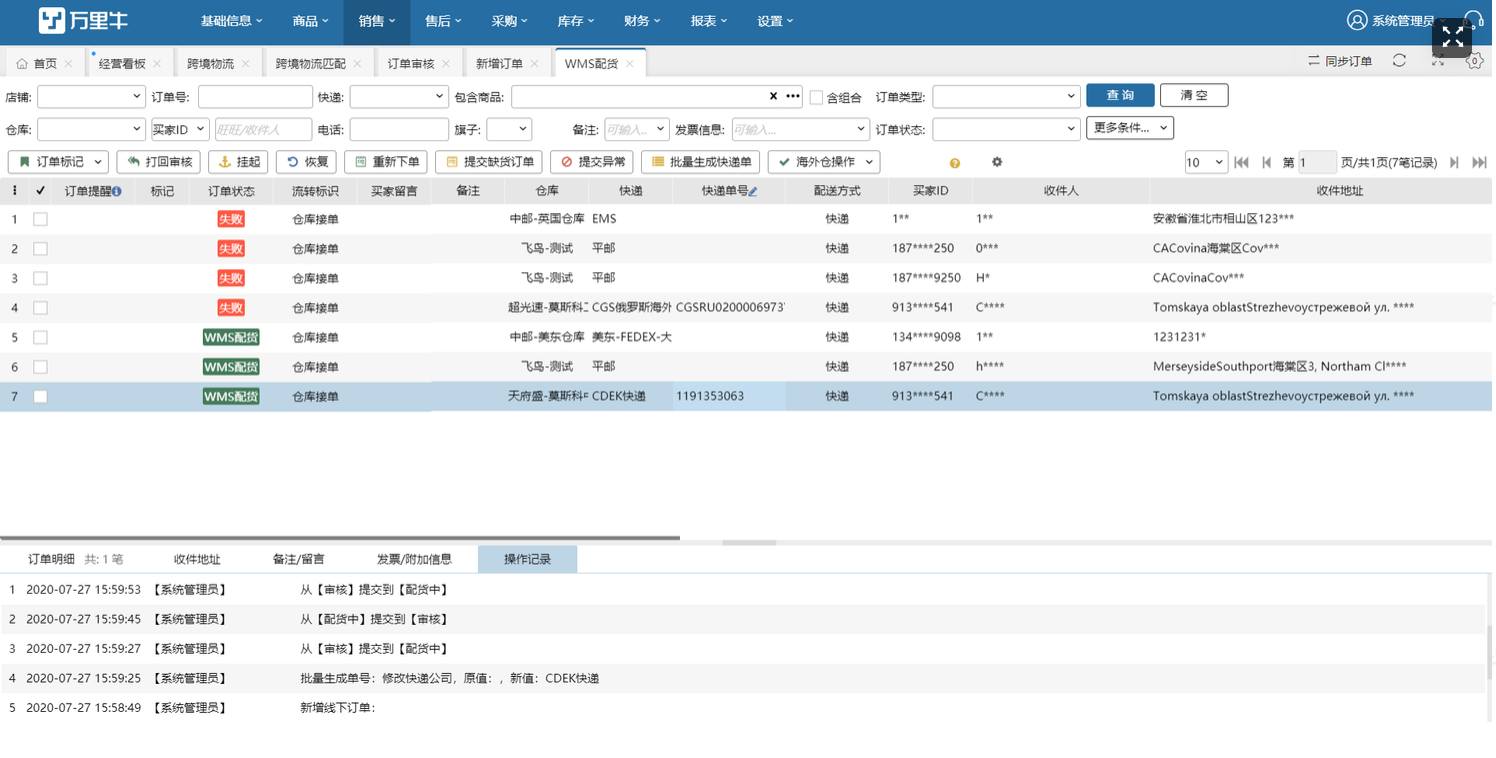The width and height of the screenshot is (1496, 758).
Task: Click the 批量生成快递单 button
Action: coord(701,162)
